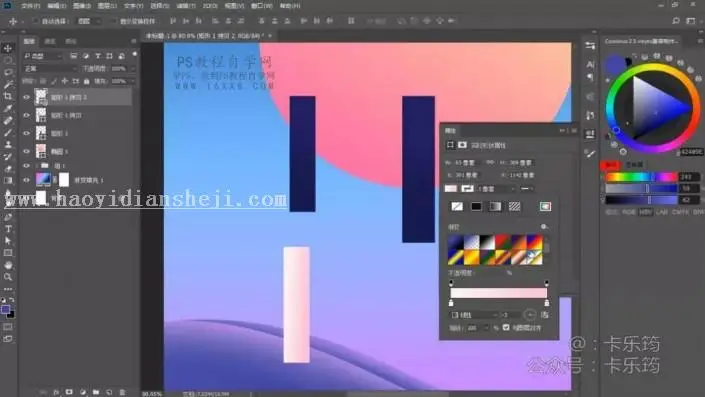Image resolution: width=705 pixels, height=397 pixels.
Task: Select the LAB tab in Coolorus panel
Action: pos(662,212)
